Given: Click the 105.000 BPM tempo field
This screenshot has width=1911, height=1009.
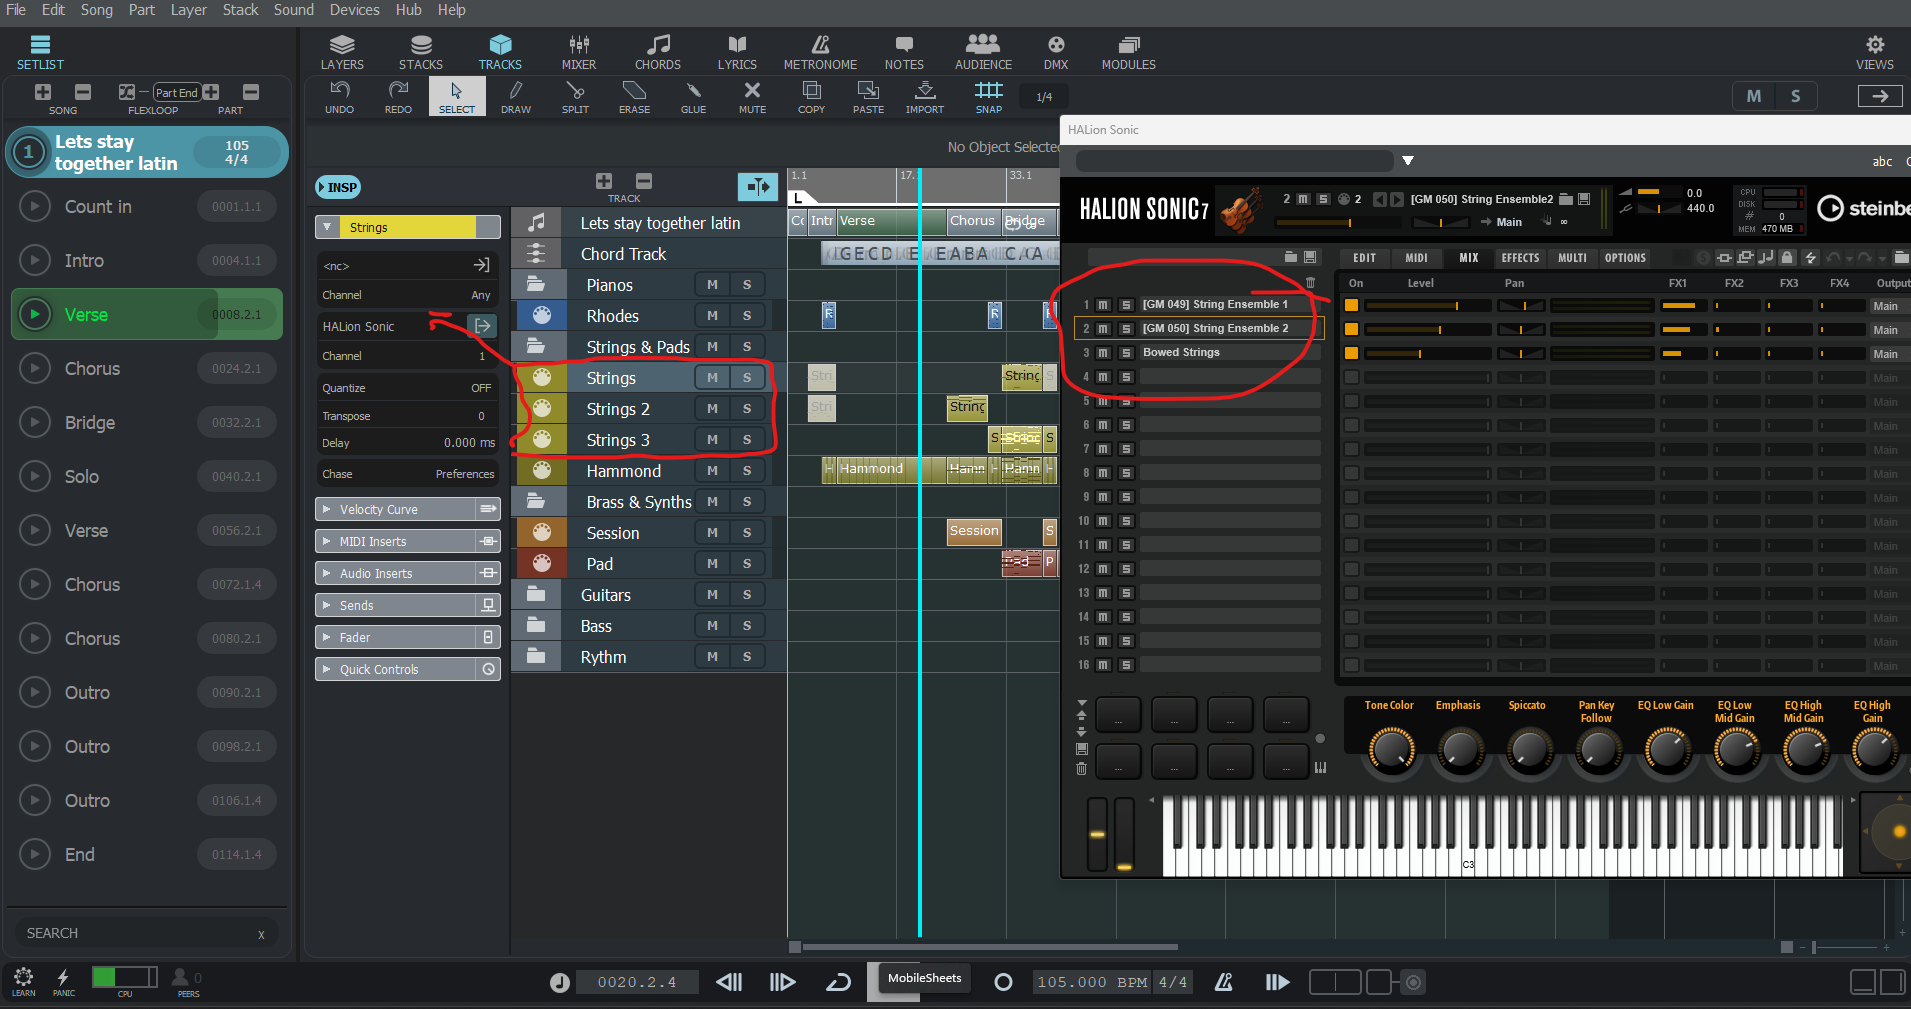Looking at the screenshot, I should pos(1092,982).
